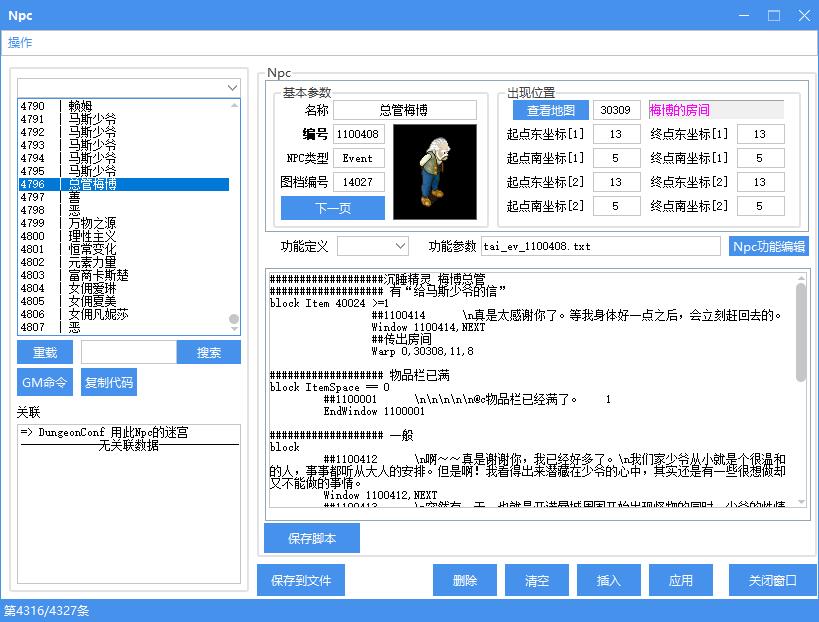
Task: Click the 重载 reload button
Action: 45,352
